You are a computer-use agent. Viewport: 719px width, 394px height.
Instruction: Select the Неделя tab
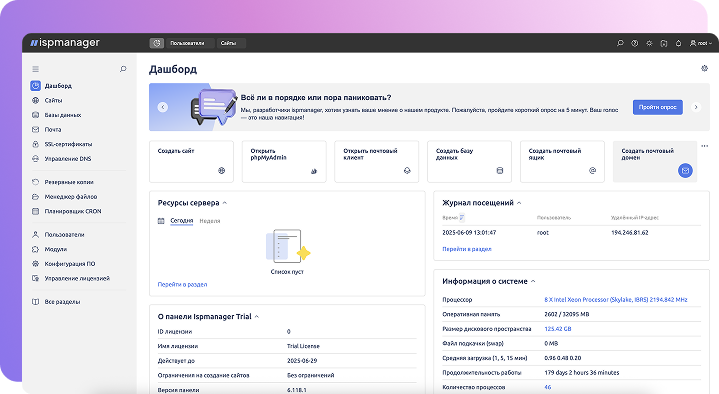pyautogui.click(x=210, y=221)
